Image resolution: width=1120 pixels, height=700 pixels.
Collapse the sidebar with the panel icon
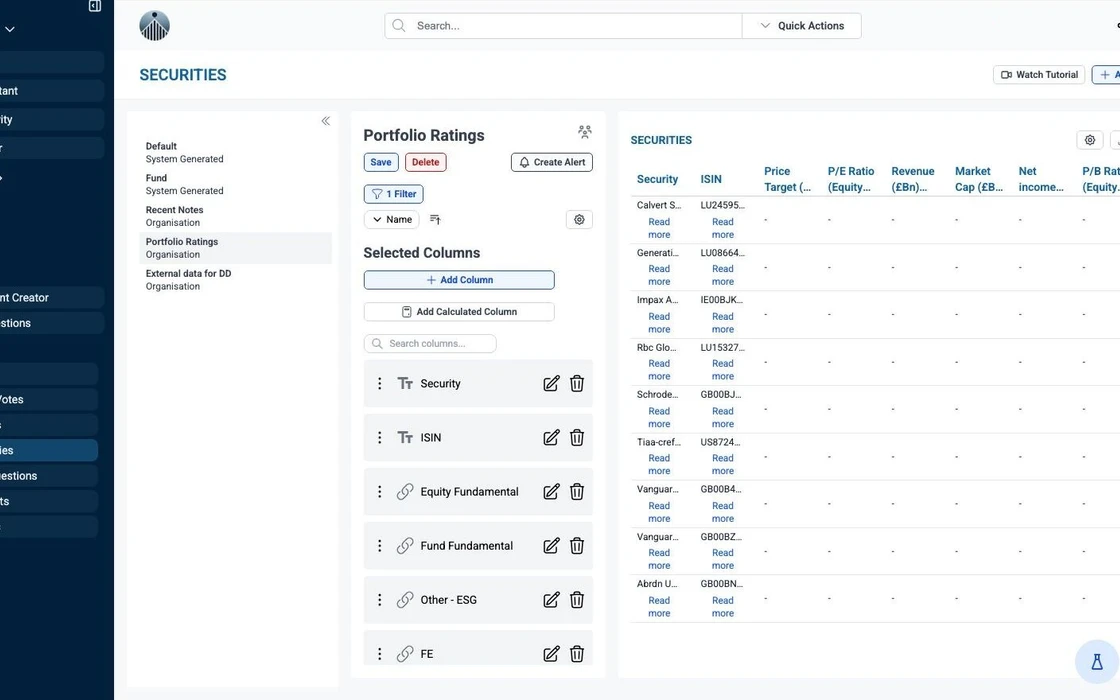[x=95, y=6]
